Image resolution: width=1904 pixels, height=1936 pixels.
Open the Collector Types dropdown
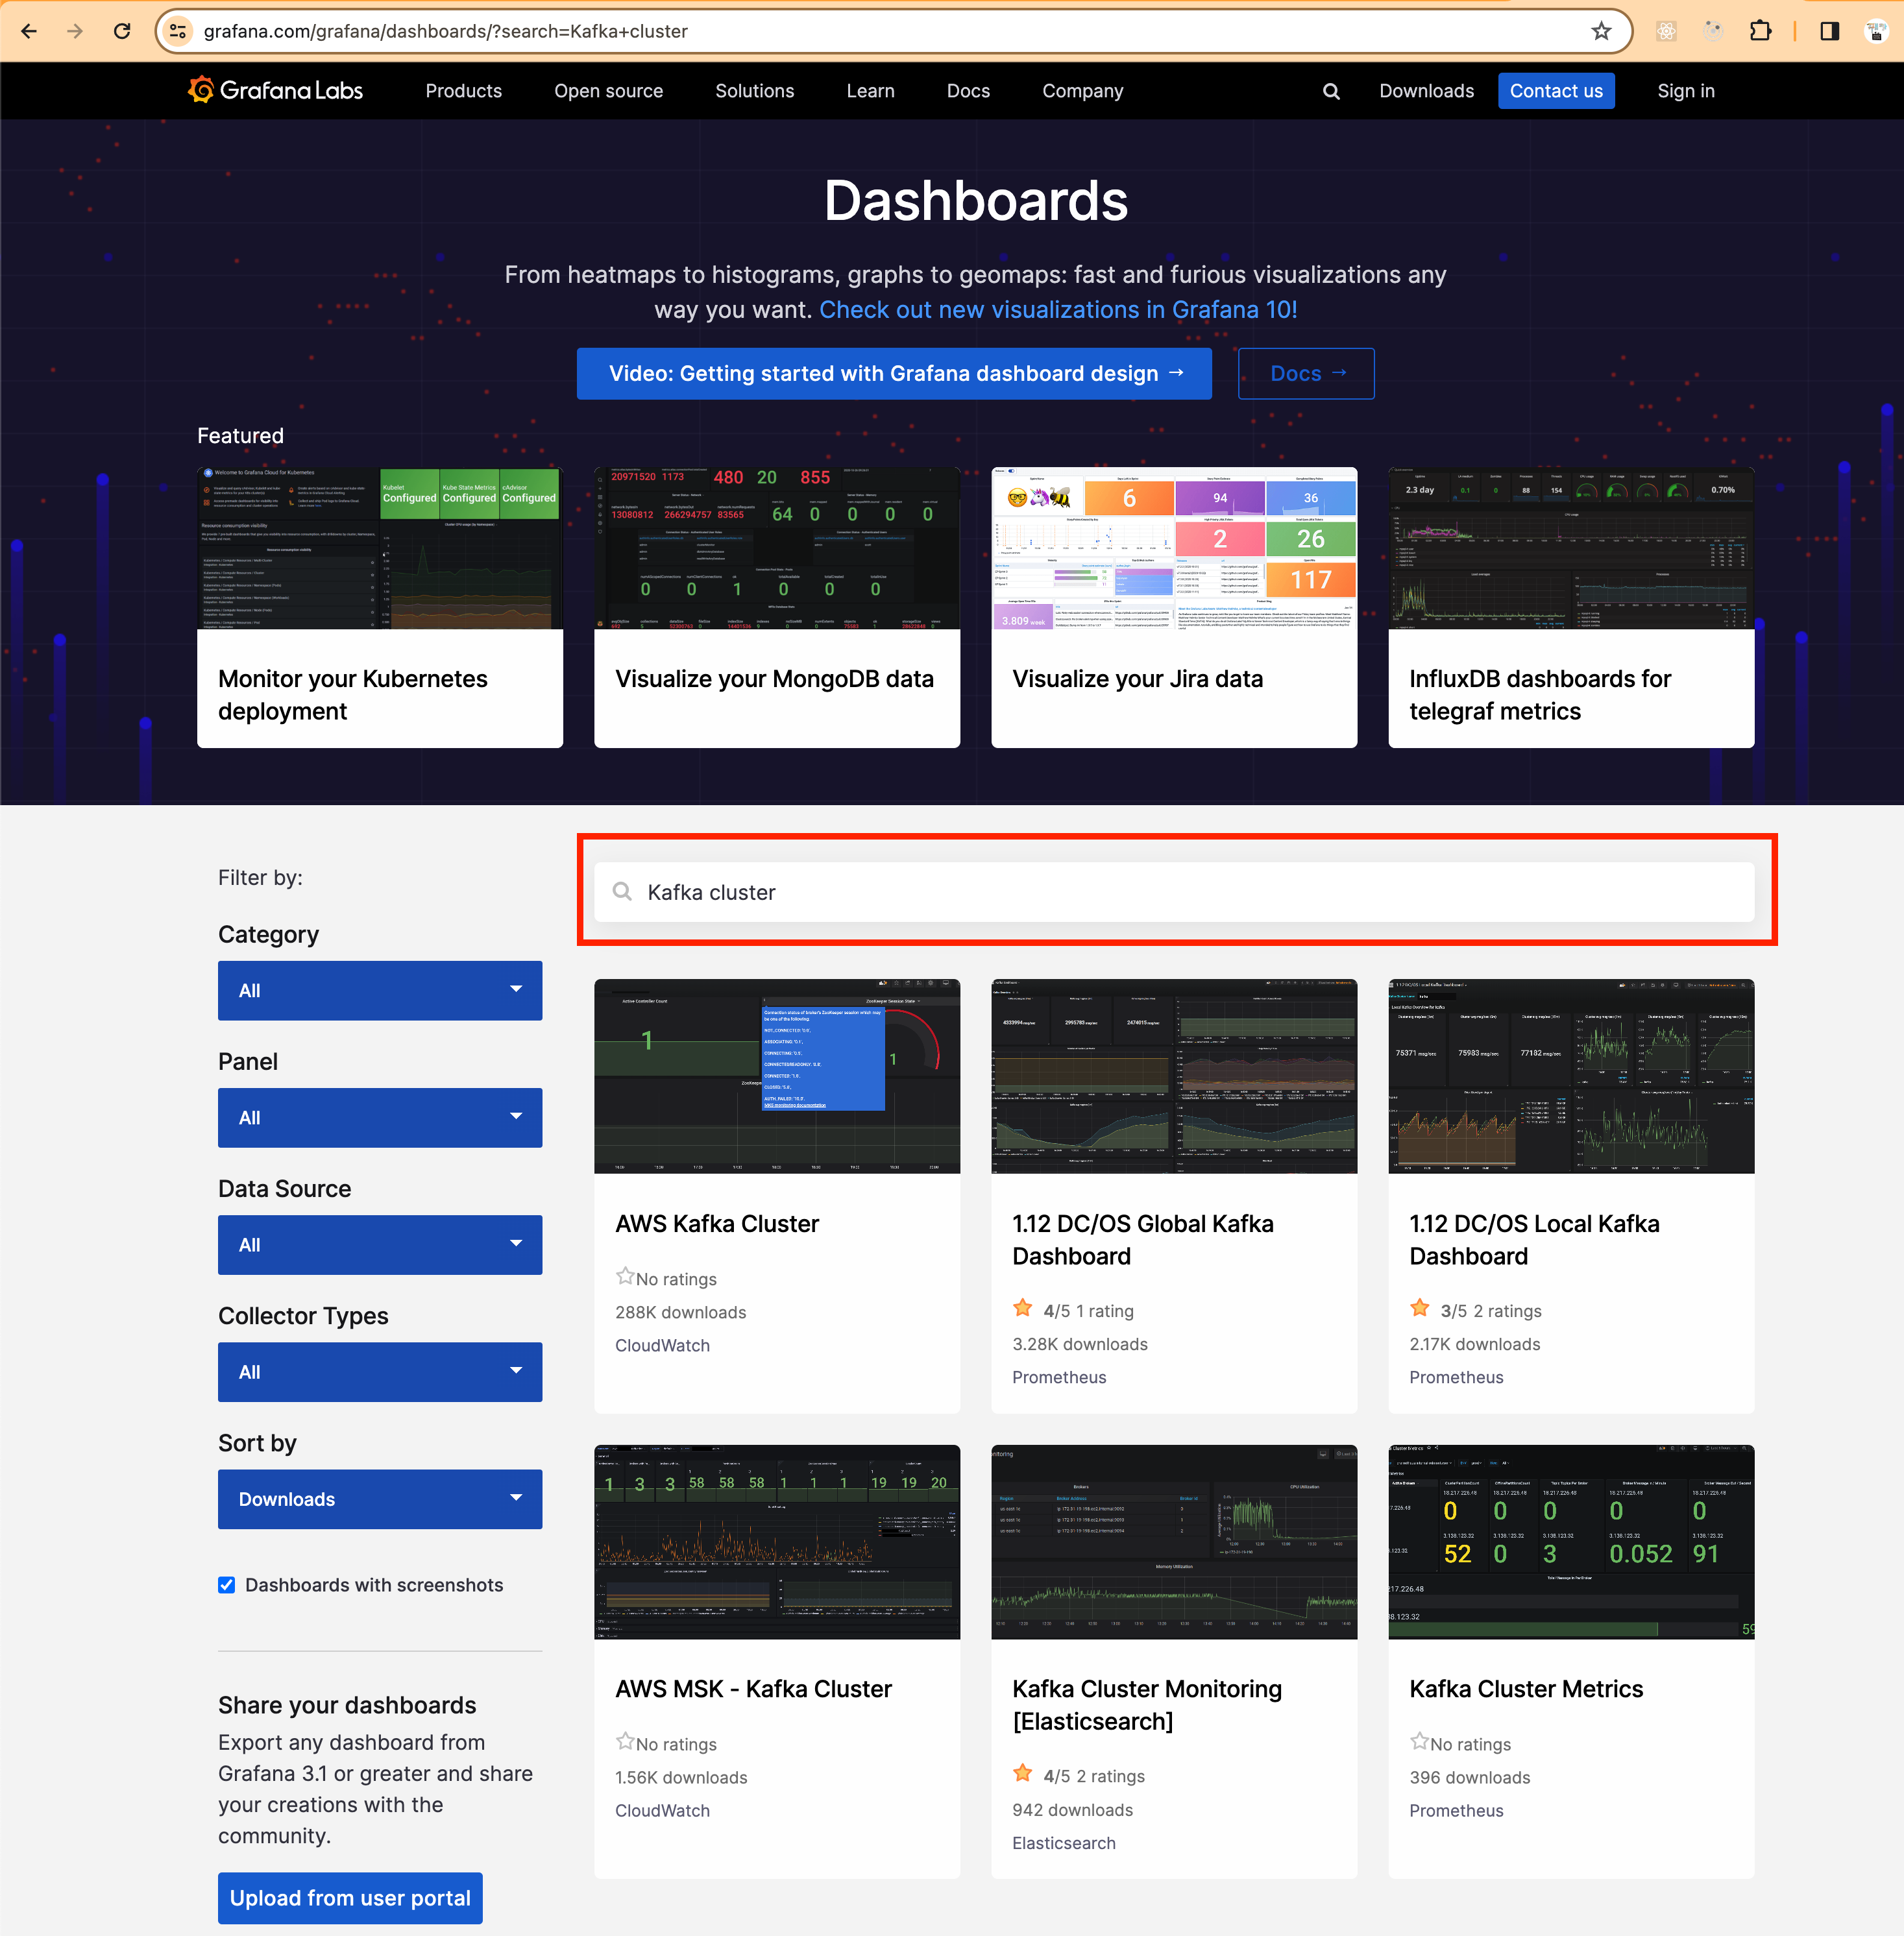coord(380,1371)
